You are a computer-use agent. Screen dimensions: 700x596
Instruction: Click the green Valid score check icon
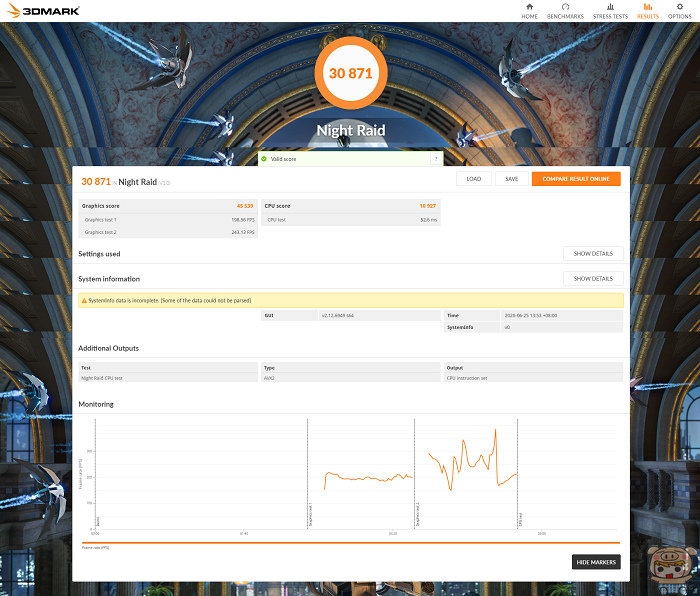(x=264, y=159)
